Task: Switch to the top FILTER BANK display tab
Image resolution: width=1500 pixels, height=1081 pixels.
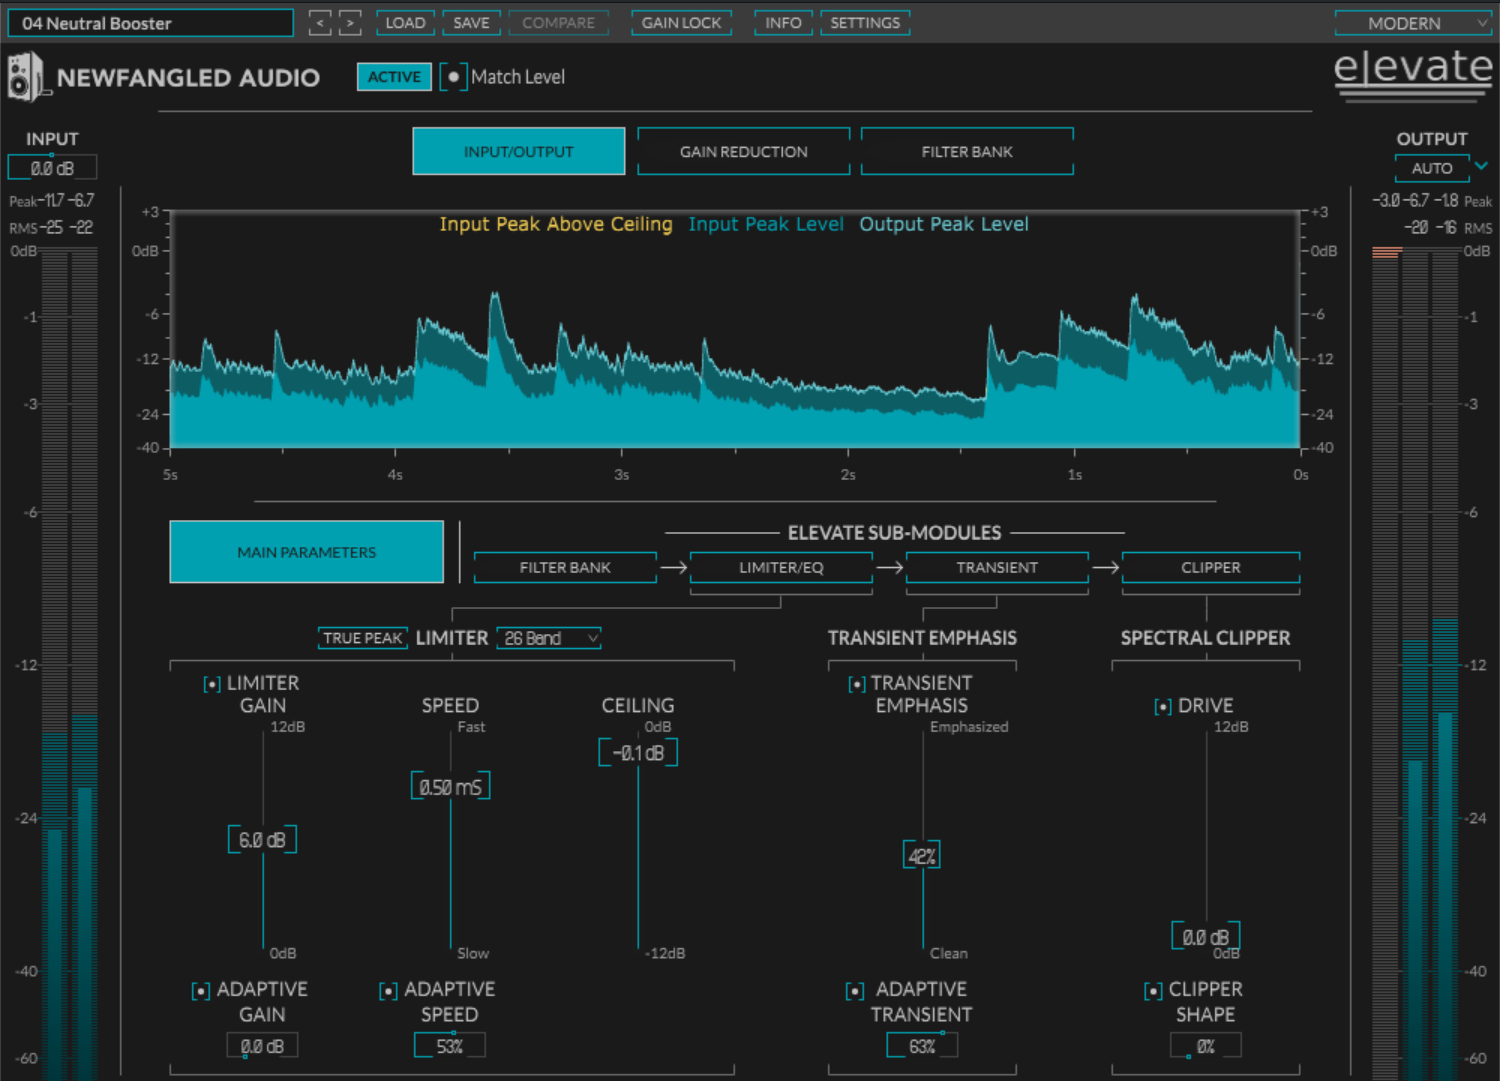Action: click(x=967, y=151)
